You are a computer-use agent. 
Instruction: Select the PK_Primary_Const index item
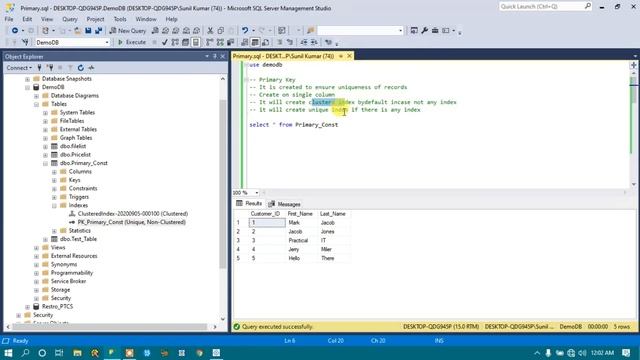(131, 222)
